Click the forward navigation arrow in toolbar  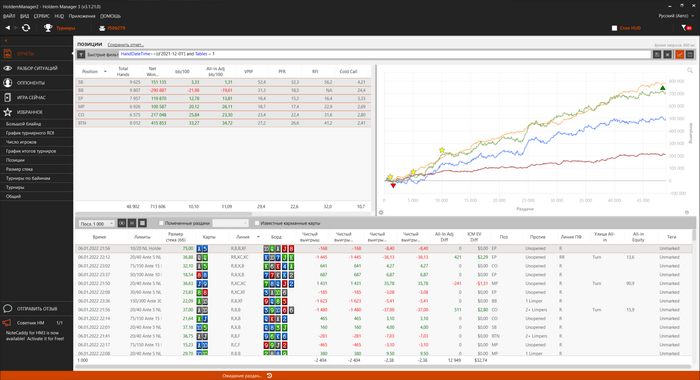16,28
